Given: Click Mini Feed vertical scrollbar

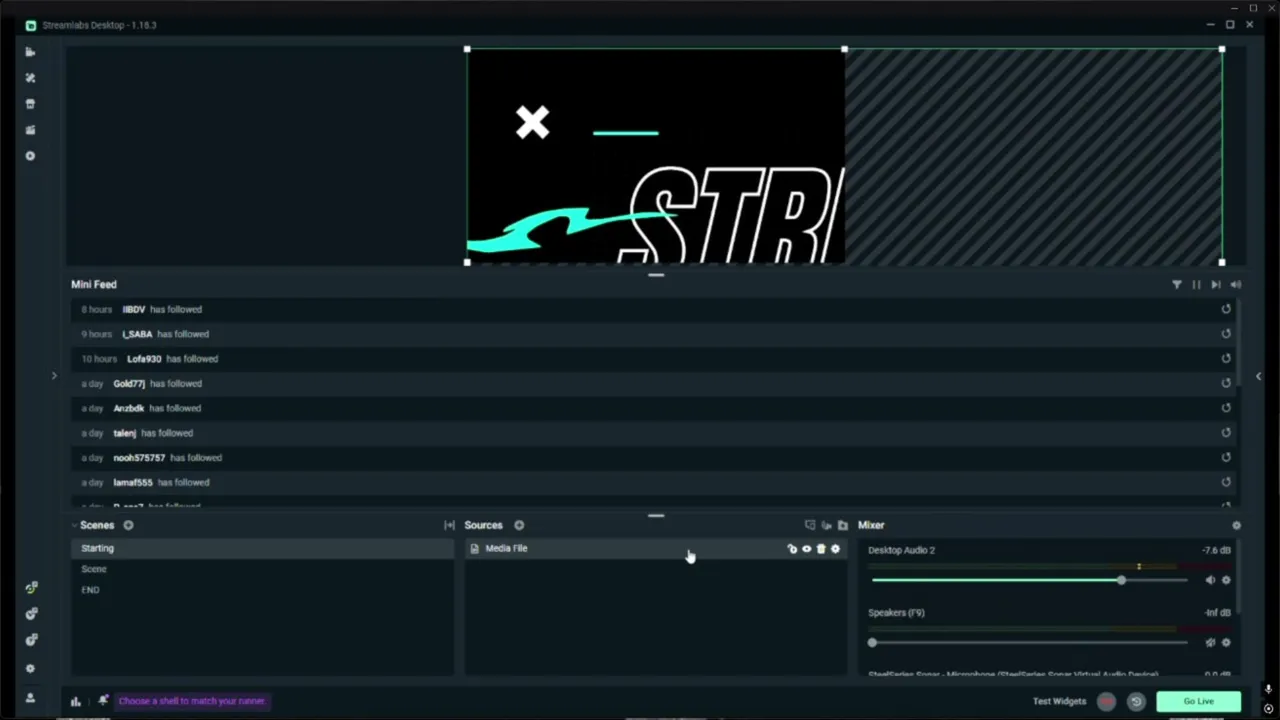Looking at the screenshot, I should [x=1239, y=340].
